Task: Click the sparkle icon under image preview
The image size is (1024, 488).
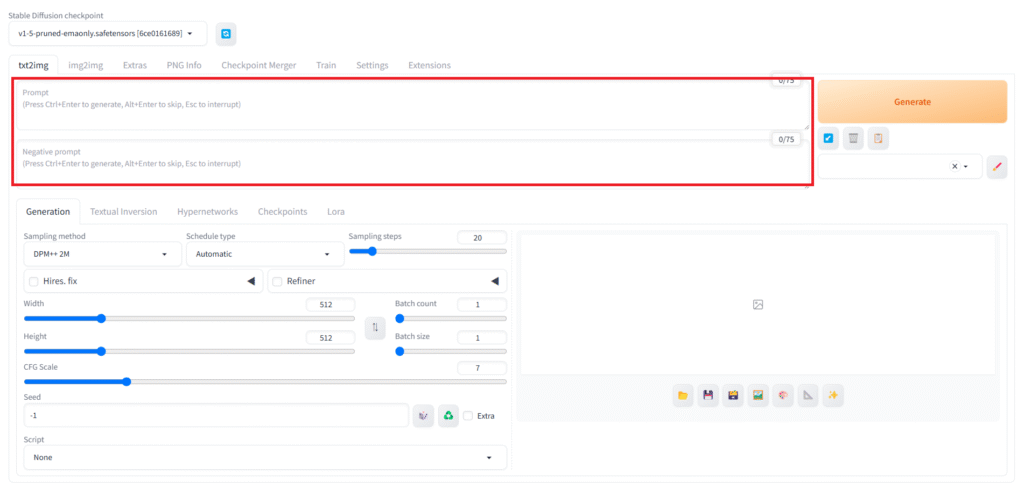Action: pos(832,396)
